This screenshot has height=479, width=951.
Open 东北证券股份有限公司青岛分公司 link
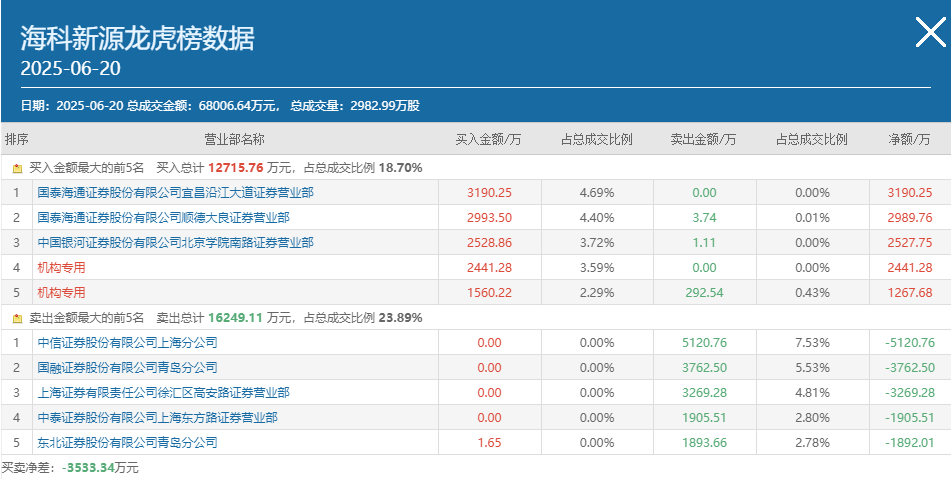pos(127,442)
